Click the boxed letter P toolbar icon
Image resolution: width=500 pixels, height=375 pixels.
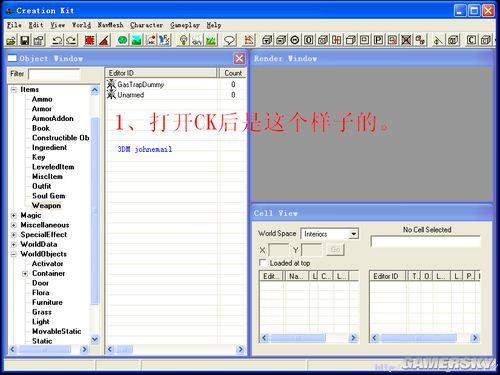click(378, 40)
